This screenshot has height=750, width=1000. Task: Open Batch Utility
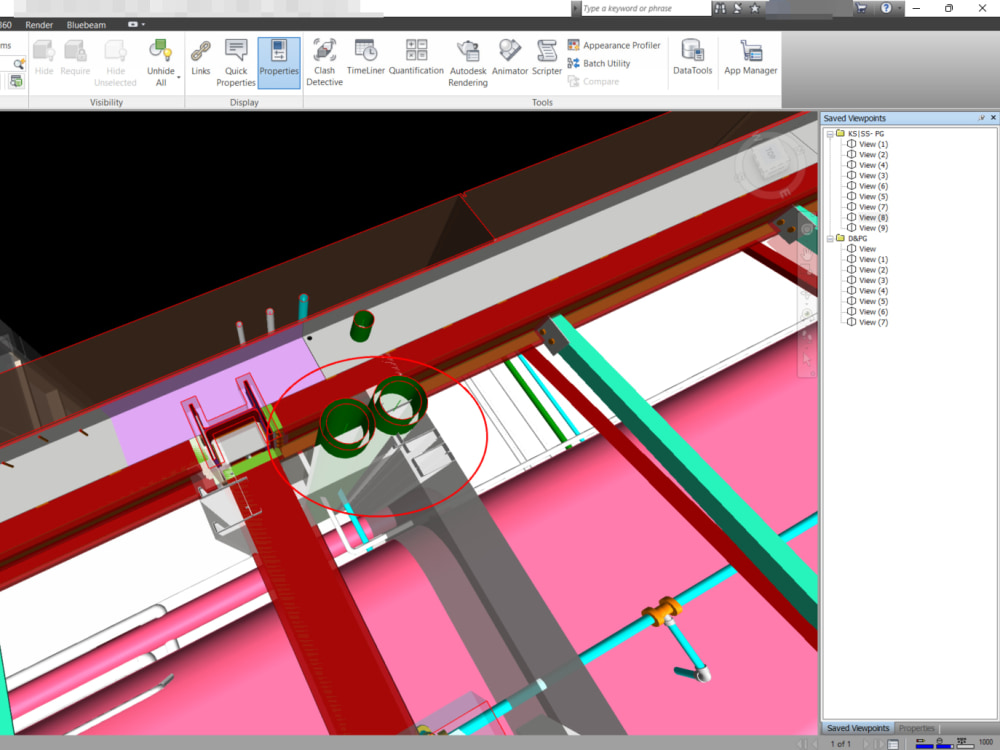click(599, 63)
